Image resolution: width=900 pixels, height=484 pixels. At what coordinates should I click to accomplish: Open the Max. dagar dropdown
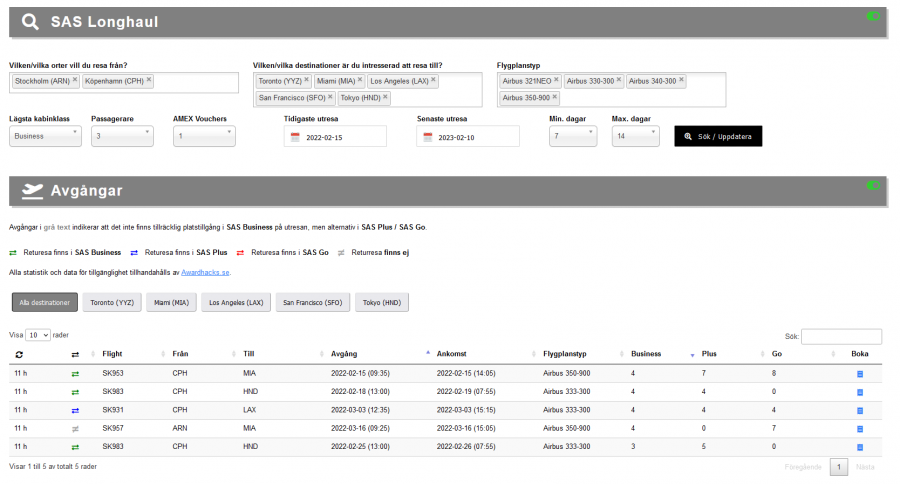pyautogui.click(x=635, y=136)
